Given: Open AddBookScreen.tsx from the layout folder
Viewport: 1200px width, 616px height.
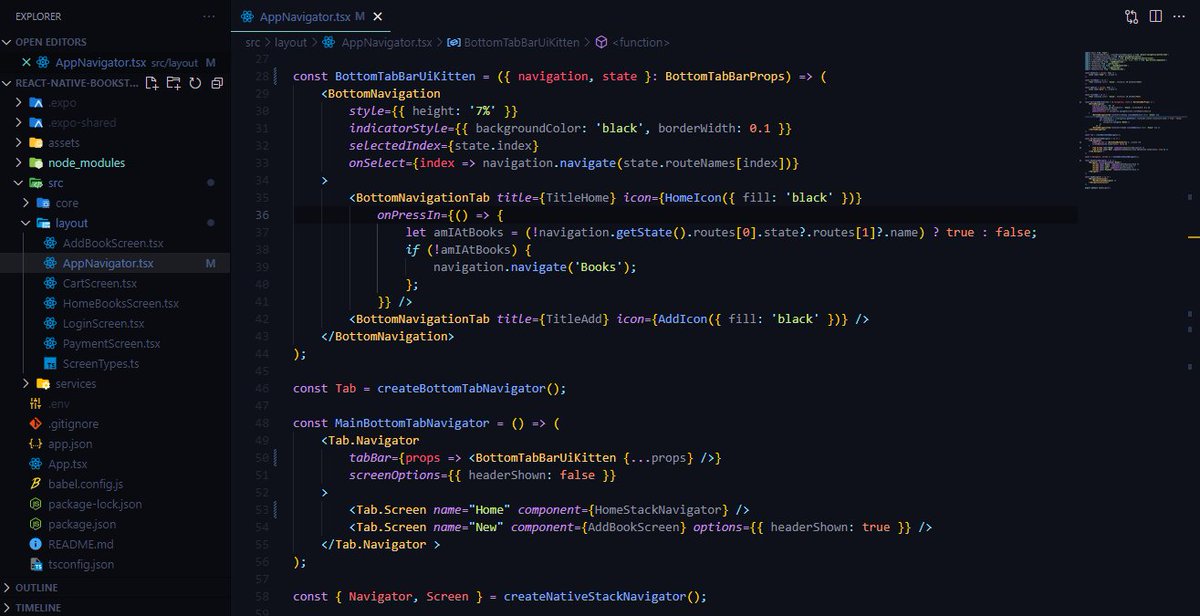Looking at the screenshot, I should pos(112,243).
